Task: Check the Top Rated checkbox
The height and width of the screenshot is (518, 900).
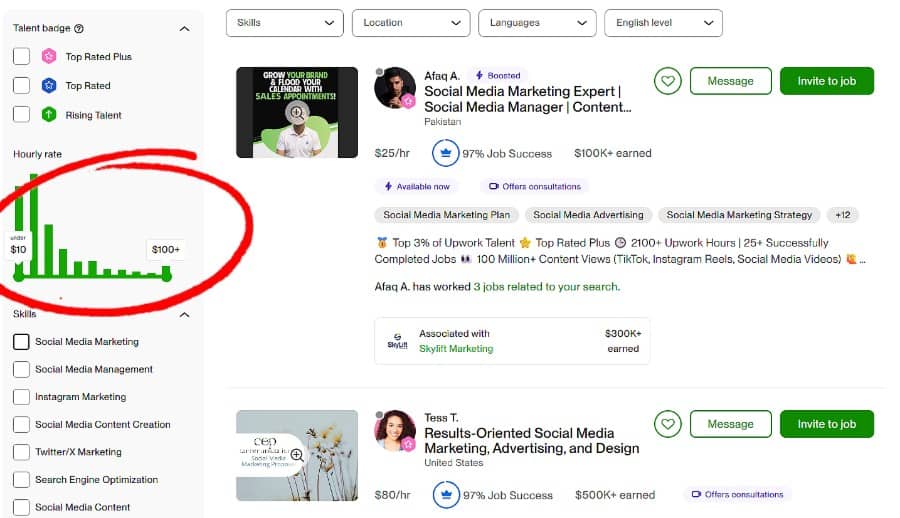Action: coord(21,86)
